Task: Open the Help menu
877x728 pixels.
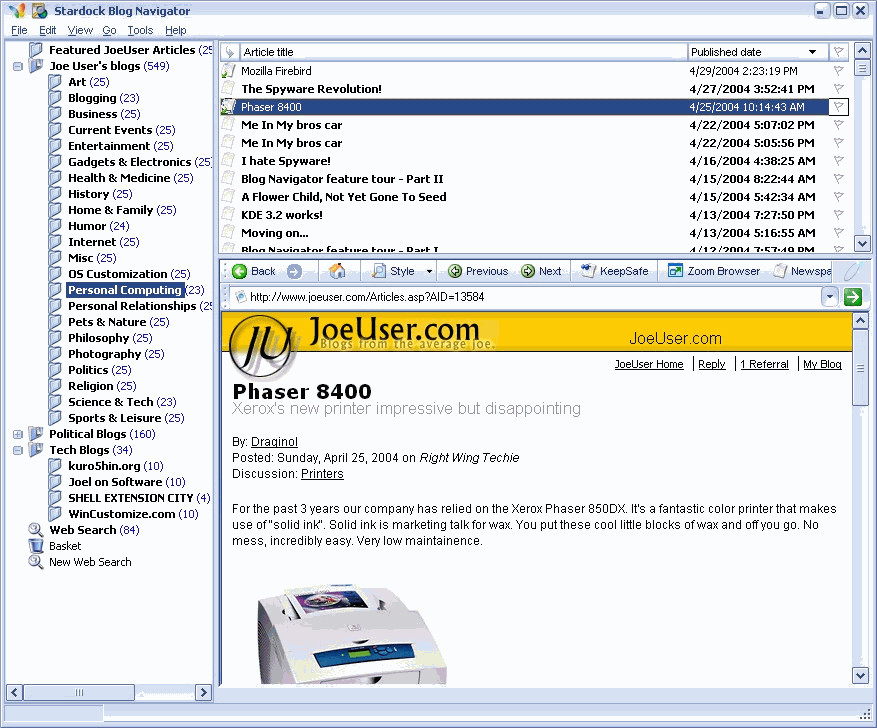Action: tap(176, 30)
